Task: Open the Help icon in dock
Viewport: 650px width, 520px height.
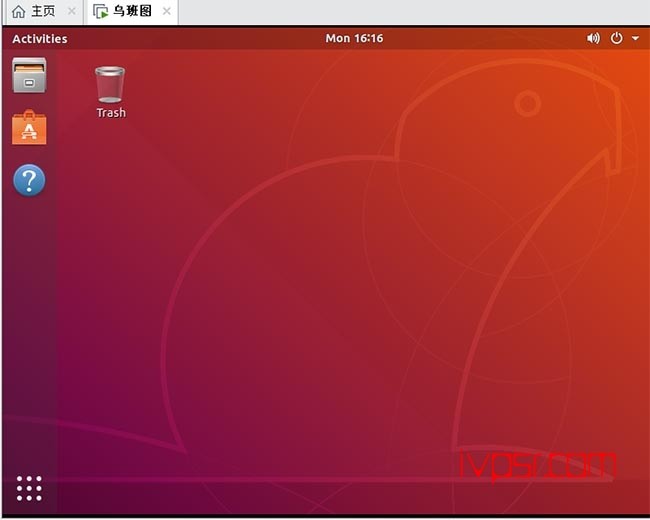Action: coord(29,180)
